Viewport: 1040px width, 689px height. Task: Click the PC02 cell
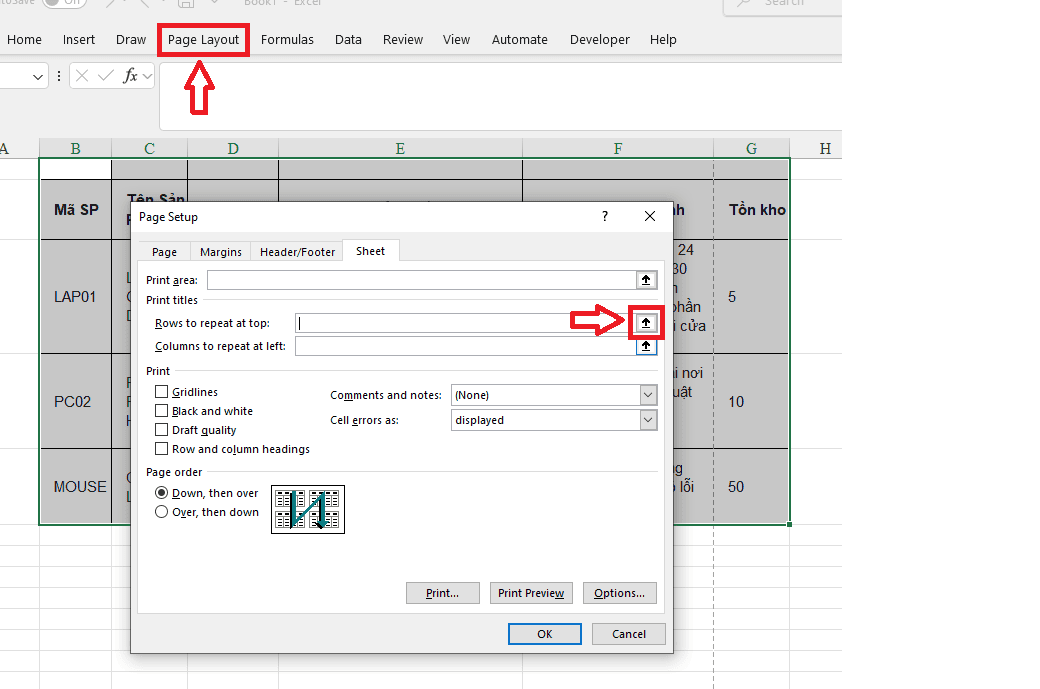pos(76,402)
